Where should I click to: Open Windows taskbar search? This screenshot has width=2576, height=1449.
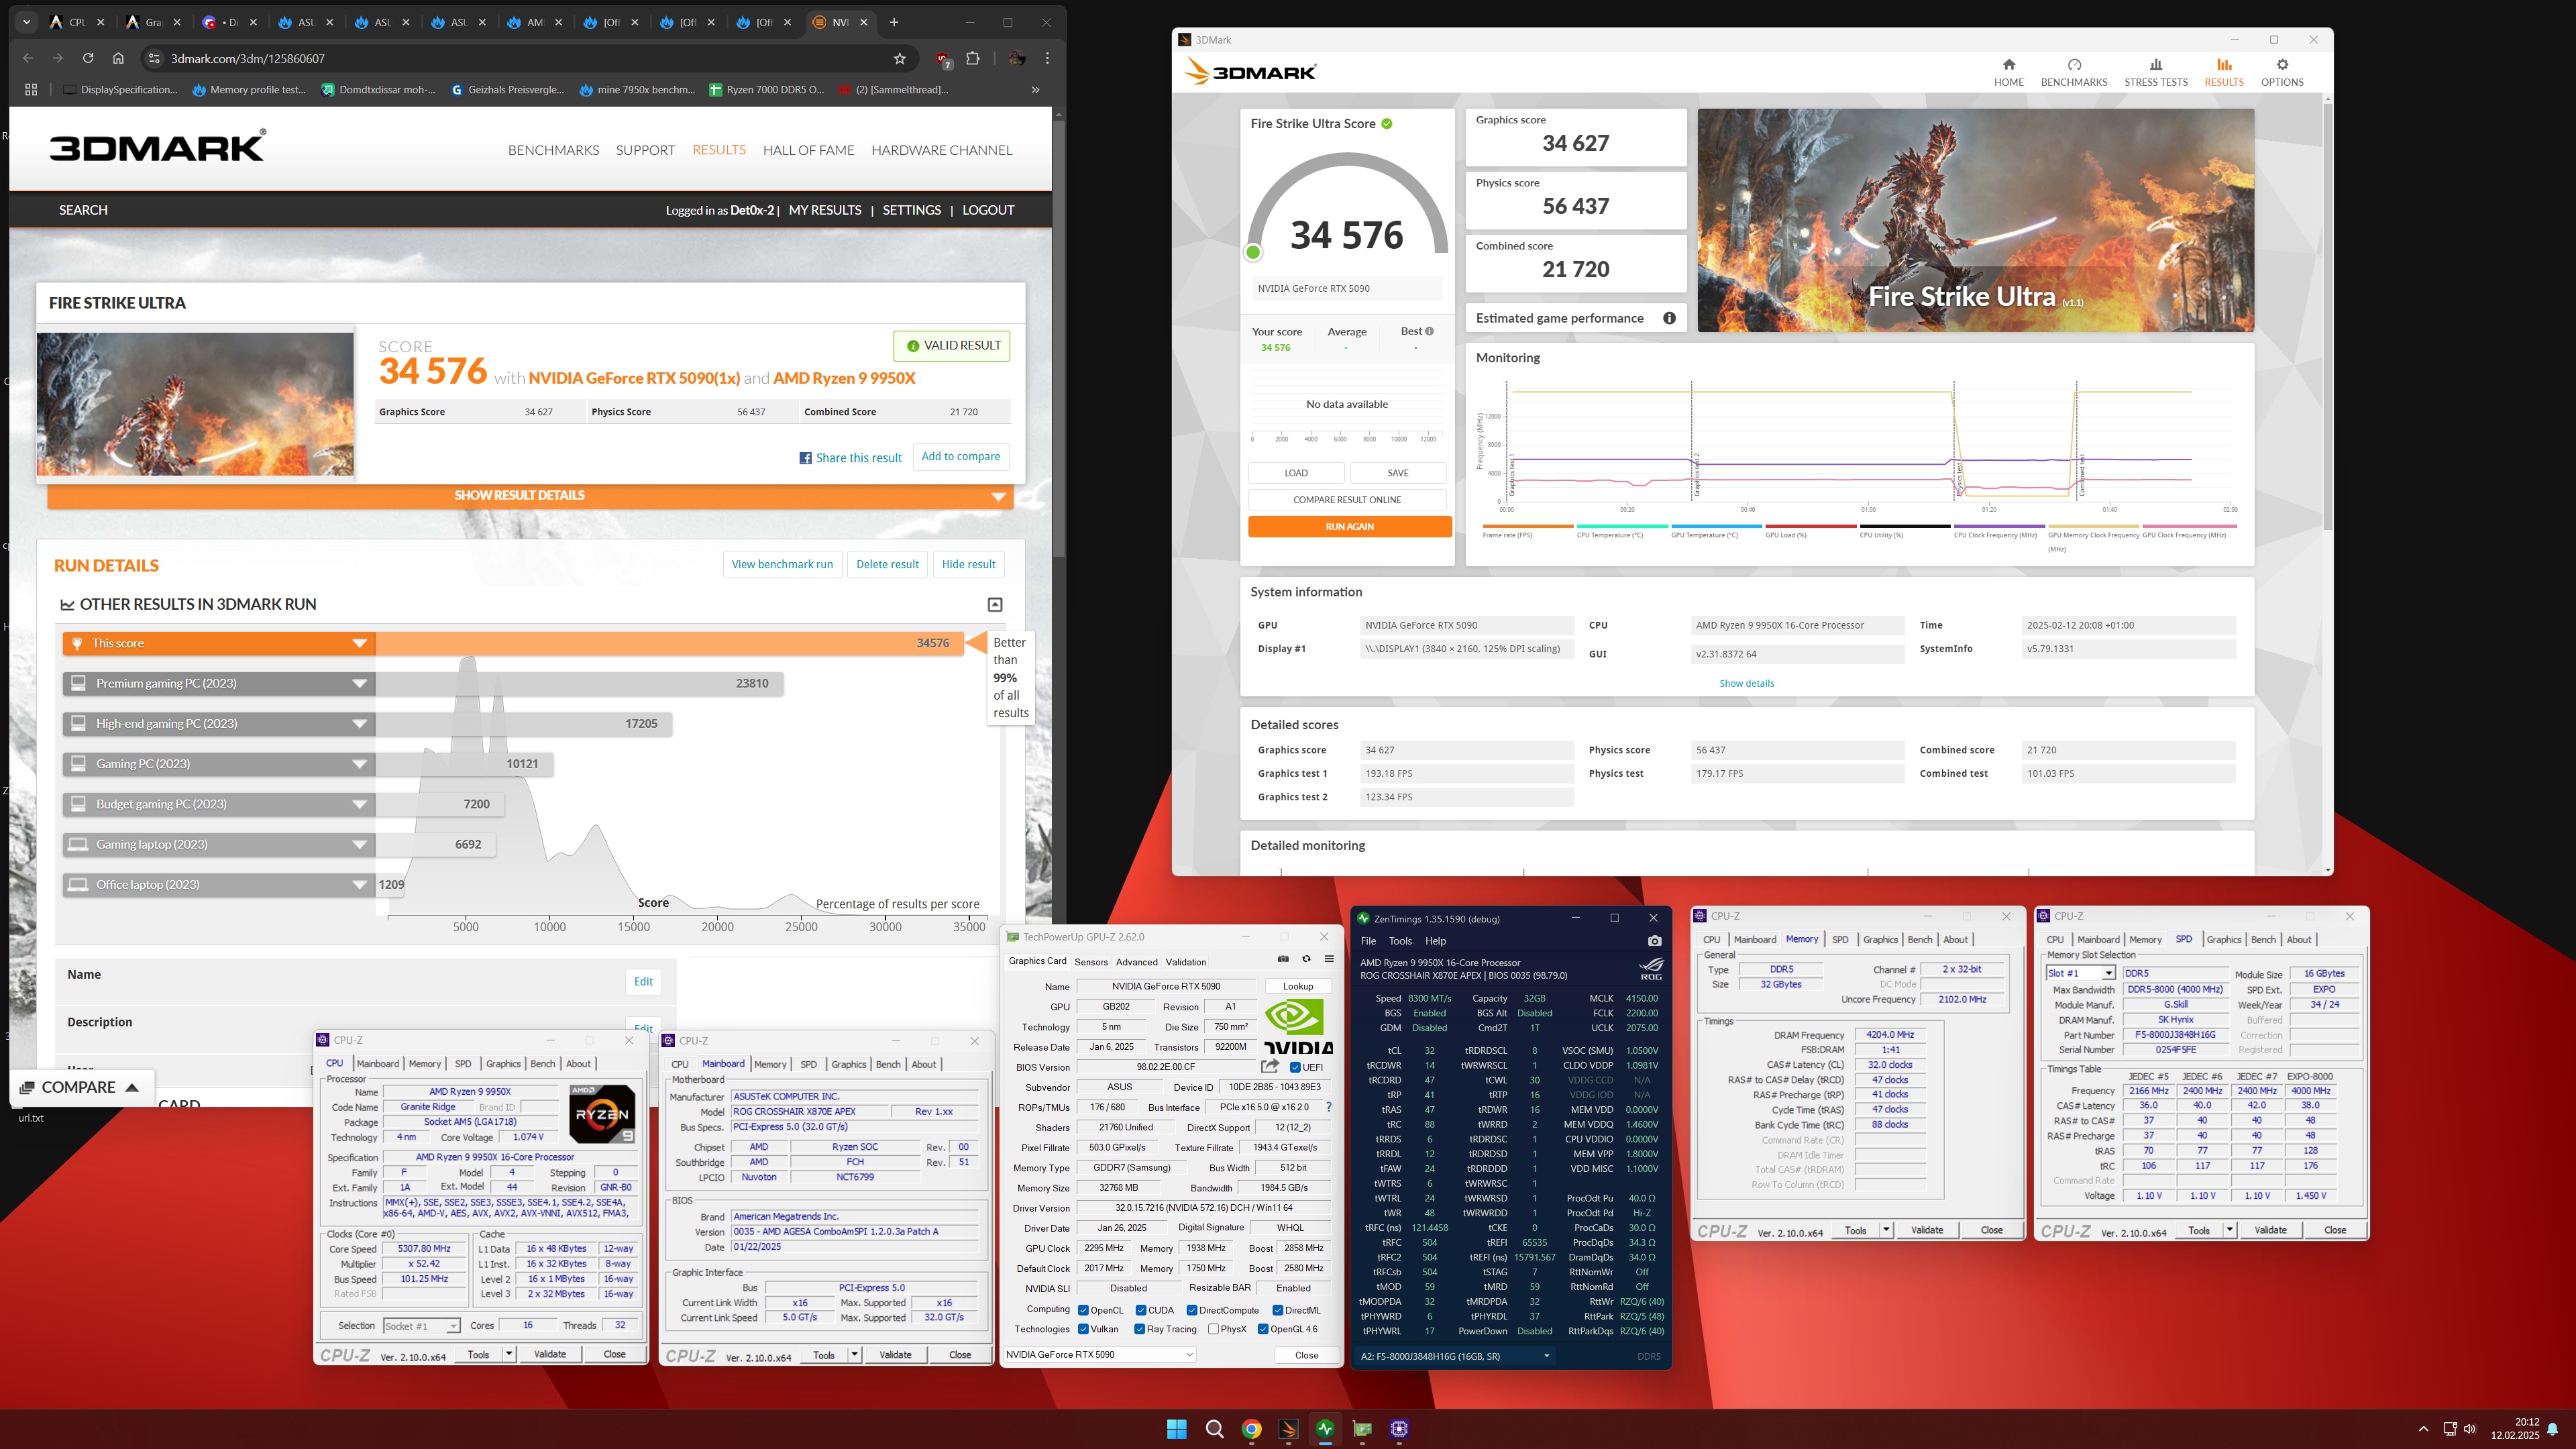tap(1214, 1429)
